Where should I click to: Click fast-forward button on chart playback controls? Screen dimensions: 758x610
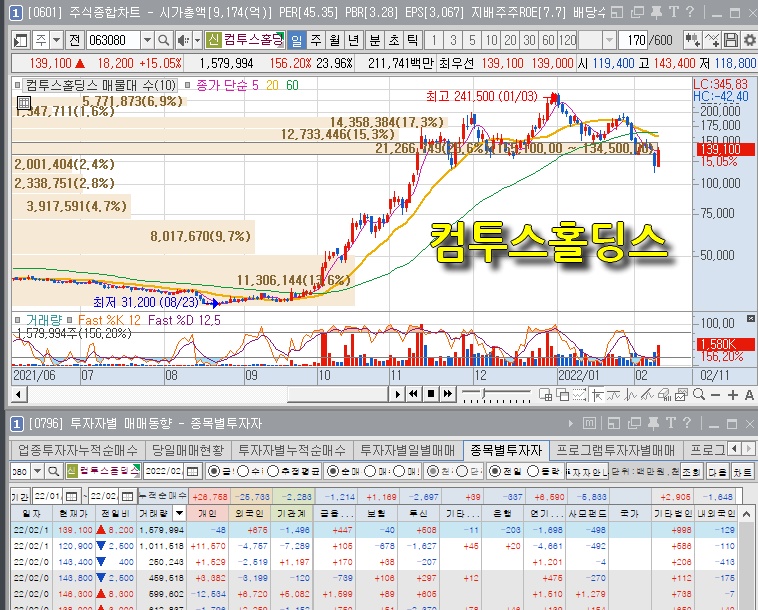click(x=448, y=394)
